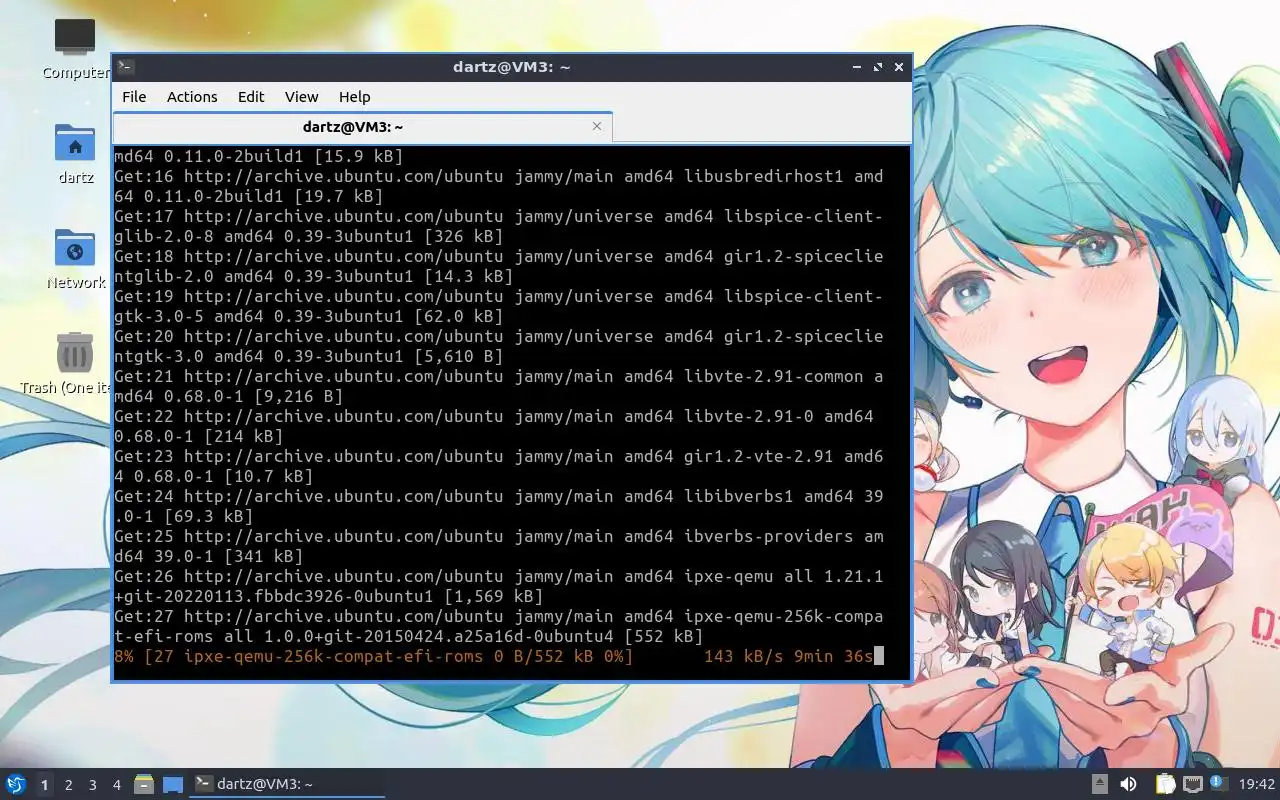Viewport: 1280px width, 800px height.
Task: Select the Trash desktop icon
Action: (x=66, y=364)
